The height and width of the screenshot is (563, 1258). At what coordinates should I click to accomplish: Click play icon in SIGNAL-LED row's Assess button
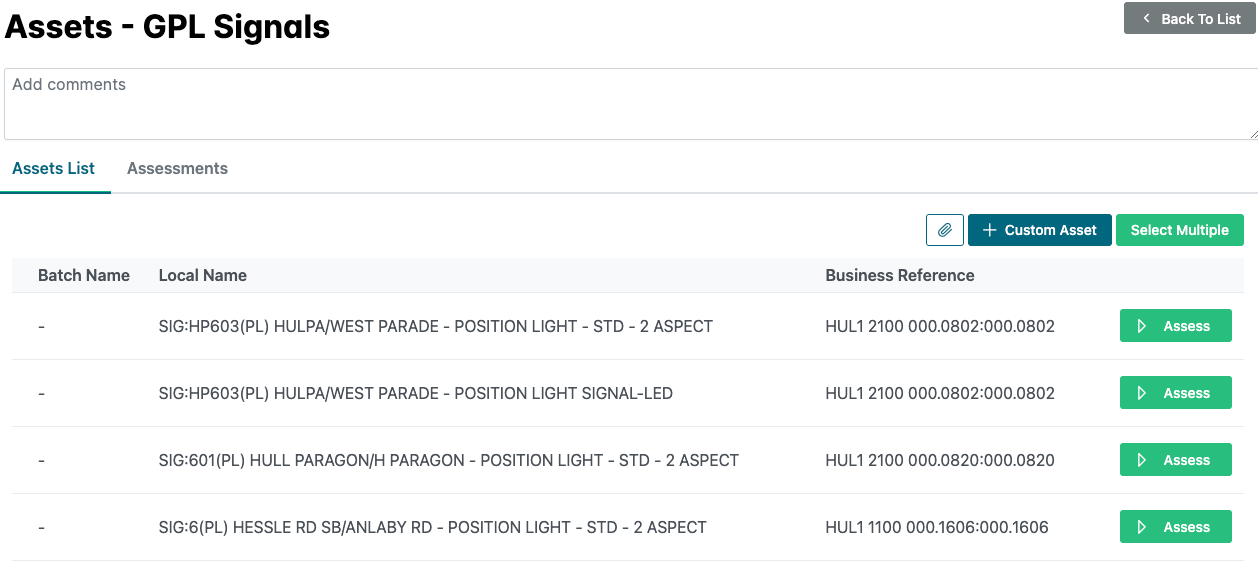(1142, 393)
